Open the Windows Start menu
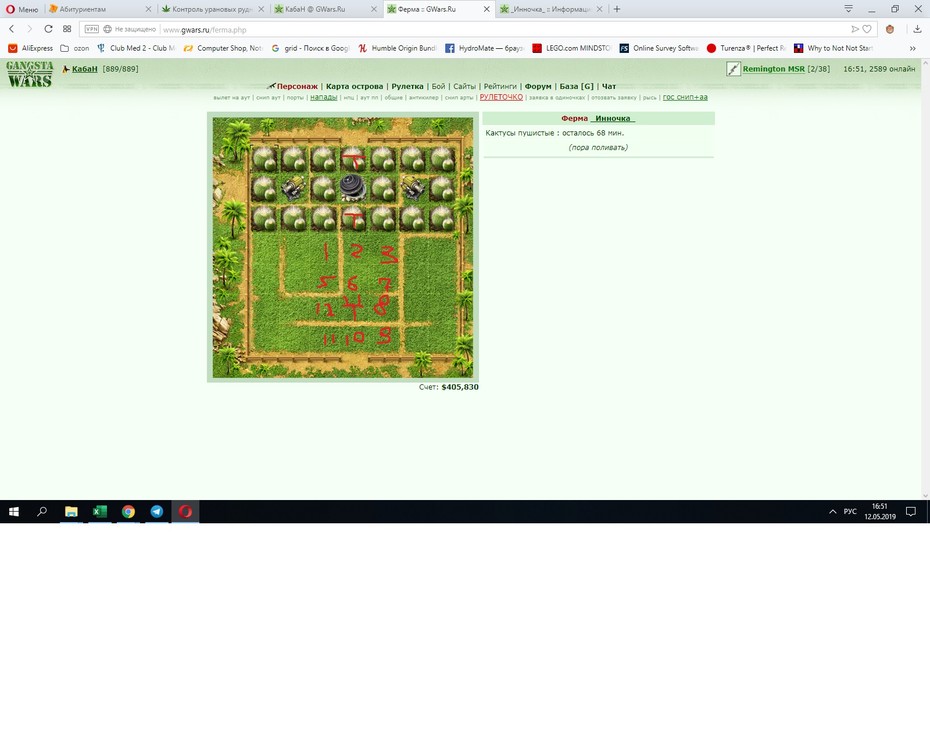 [14, 511]
